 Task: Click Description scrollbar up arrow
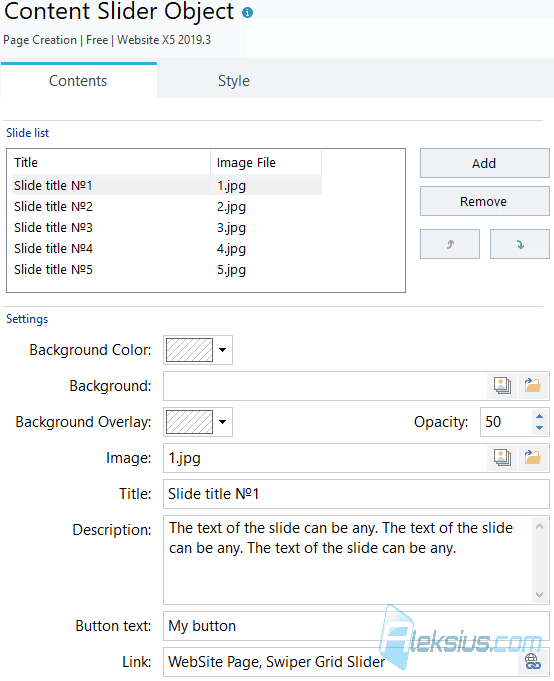point(540,526)
